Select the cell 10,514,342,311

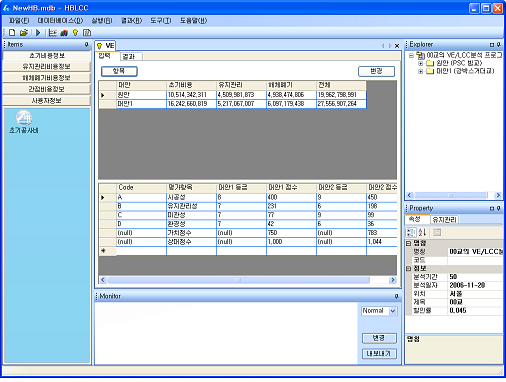point(191,95)
